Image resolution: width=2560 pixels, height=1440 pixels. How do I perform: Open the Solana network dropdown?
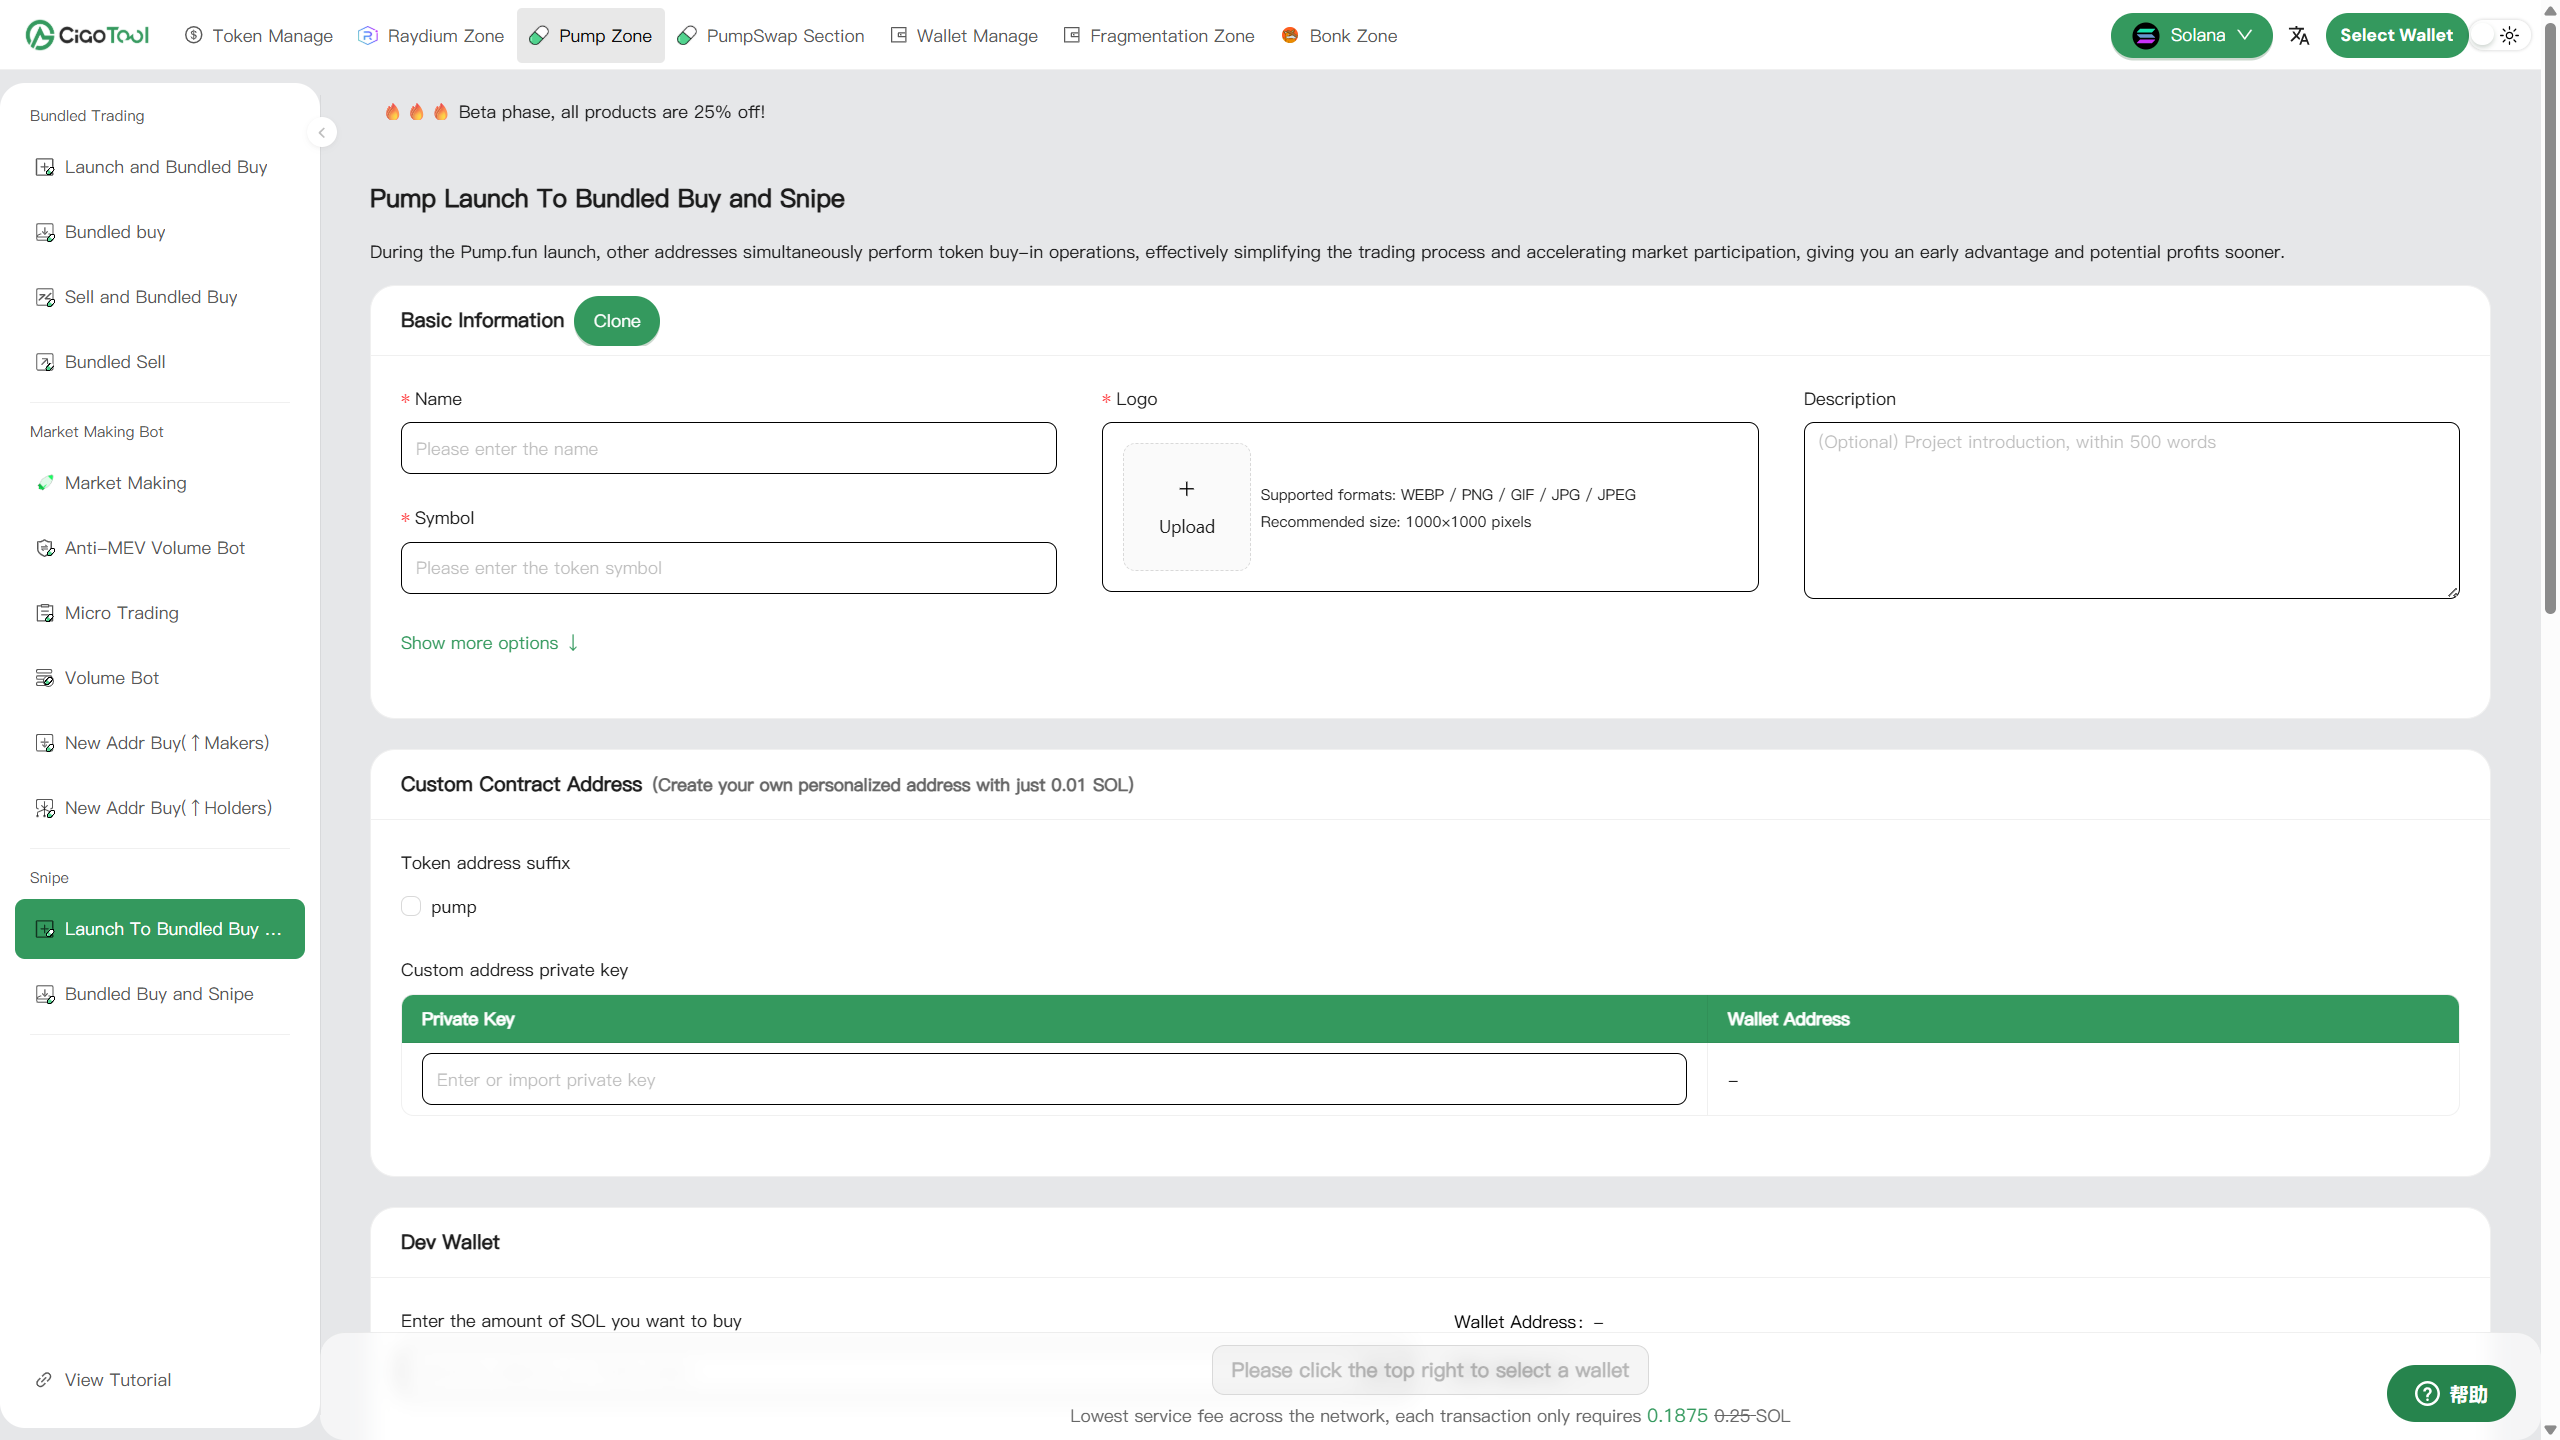tap(2191, 35)
